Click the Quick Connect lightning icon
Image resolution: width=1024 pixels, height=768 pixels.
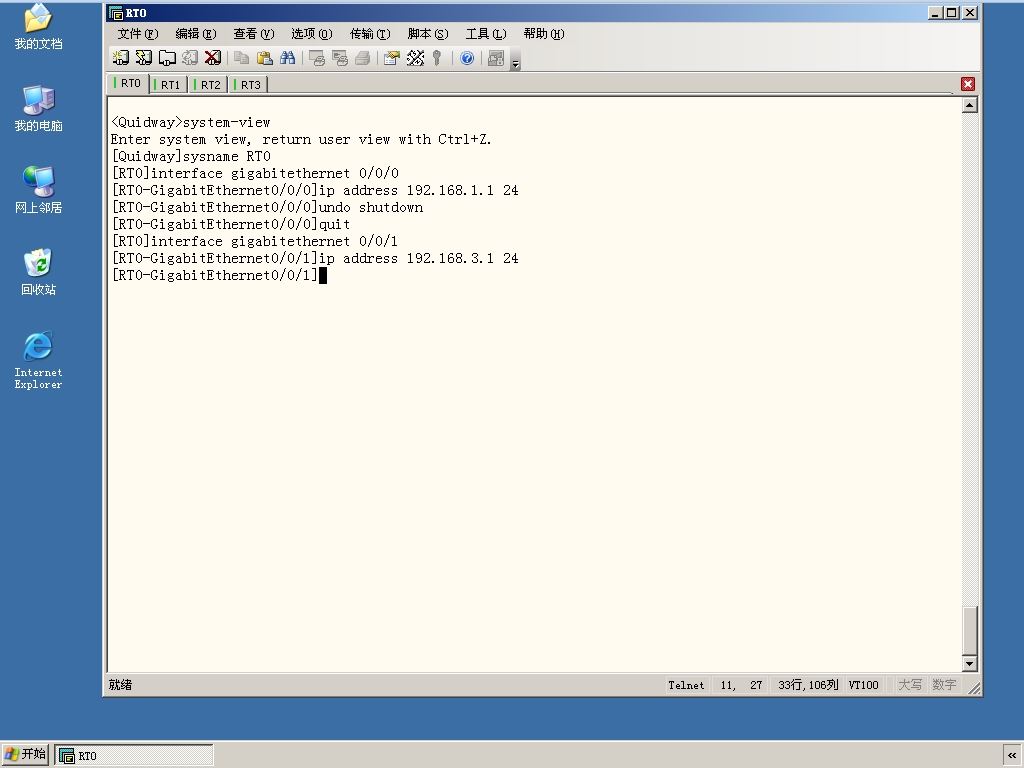(x=144, y=58)
